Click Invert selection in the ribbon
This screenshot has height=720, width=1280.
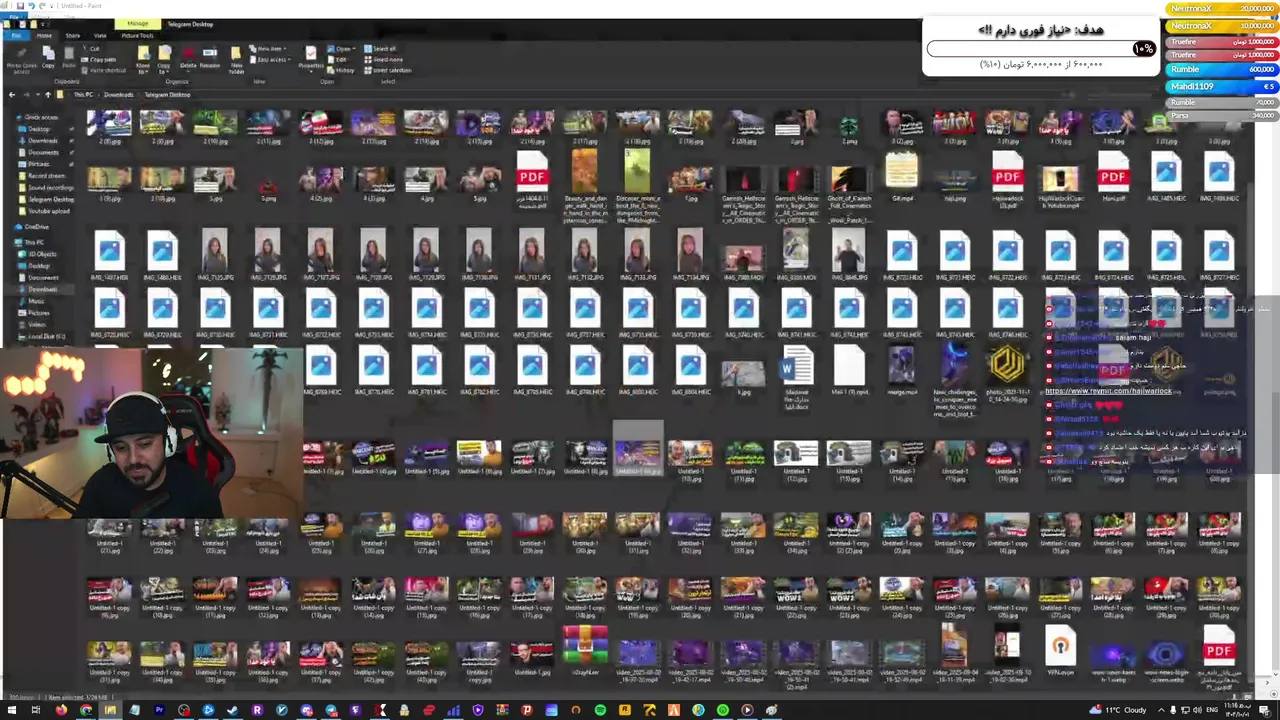388,70
